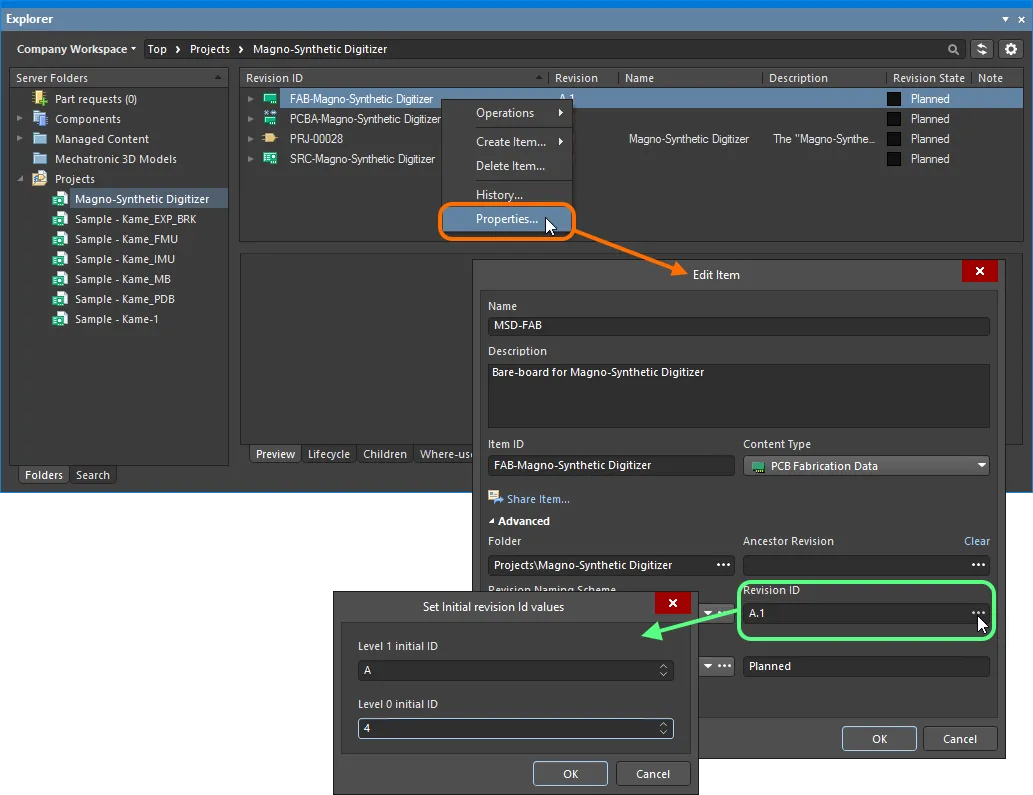Click the PRJ-00028 item icon
The height and width of the screenshot is (795, 1033).
pos(270,138)
